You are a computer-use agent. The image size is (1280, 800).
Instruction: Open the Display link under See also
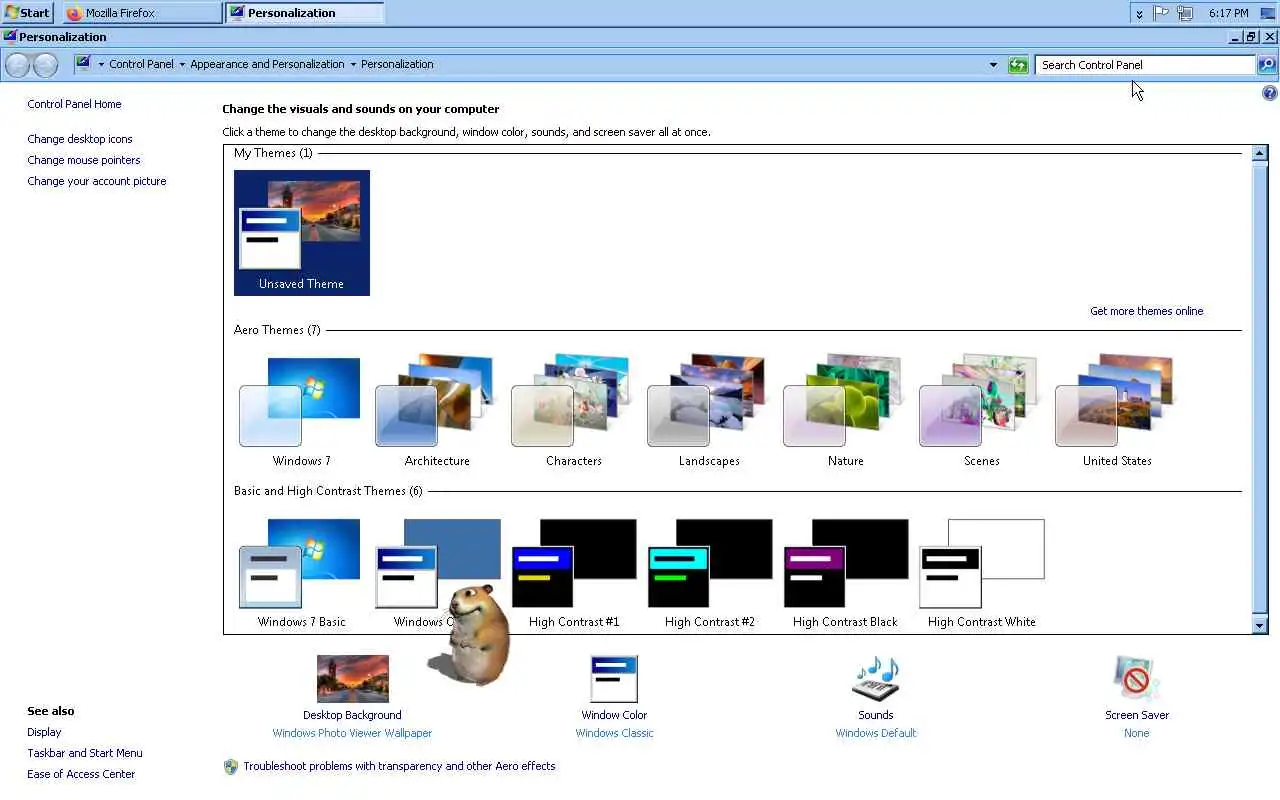tap(44, 732)
